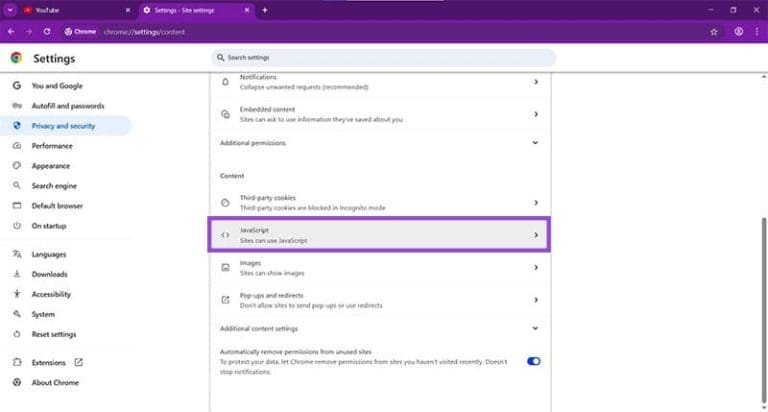The width and height of the screenshot is (768, 412).
Task: Bookmark this page using the star icon
Action: [714, 31]
